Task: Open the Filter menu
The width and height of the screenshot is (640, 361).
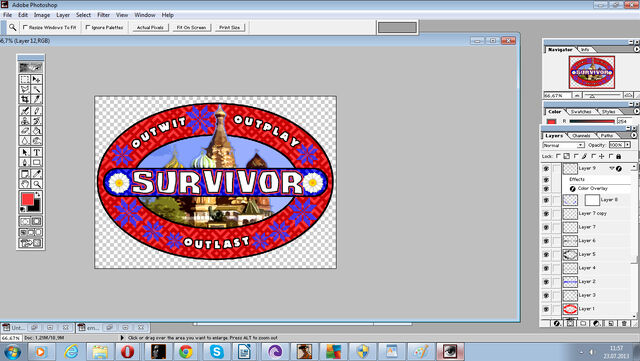Action: pos(103,15)
